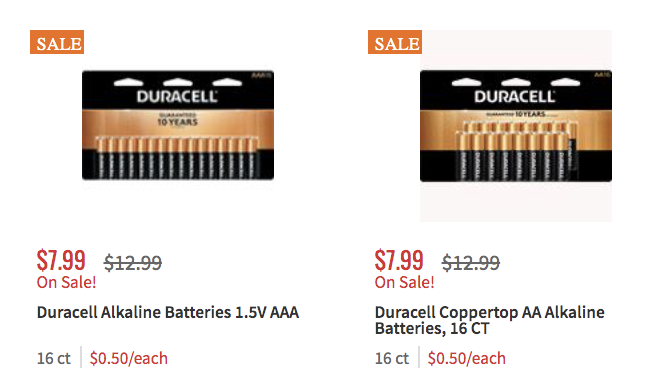The width and height of the screenshot is (652, 388).
Task: Click the SALE badge on AA batteries
Action: click(x=395, y=42)
